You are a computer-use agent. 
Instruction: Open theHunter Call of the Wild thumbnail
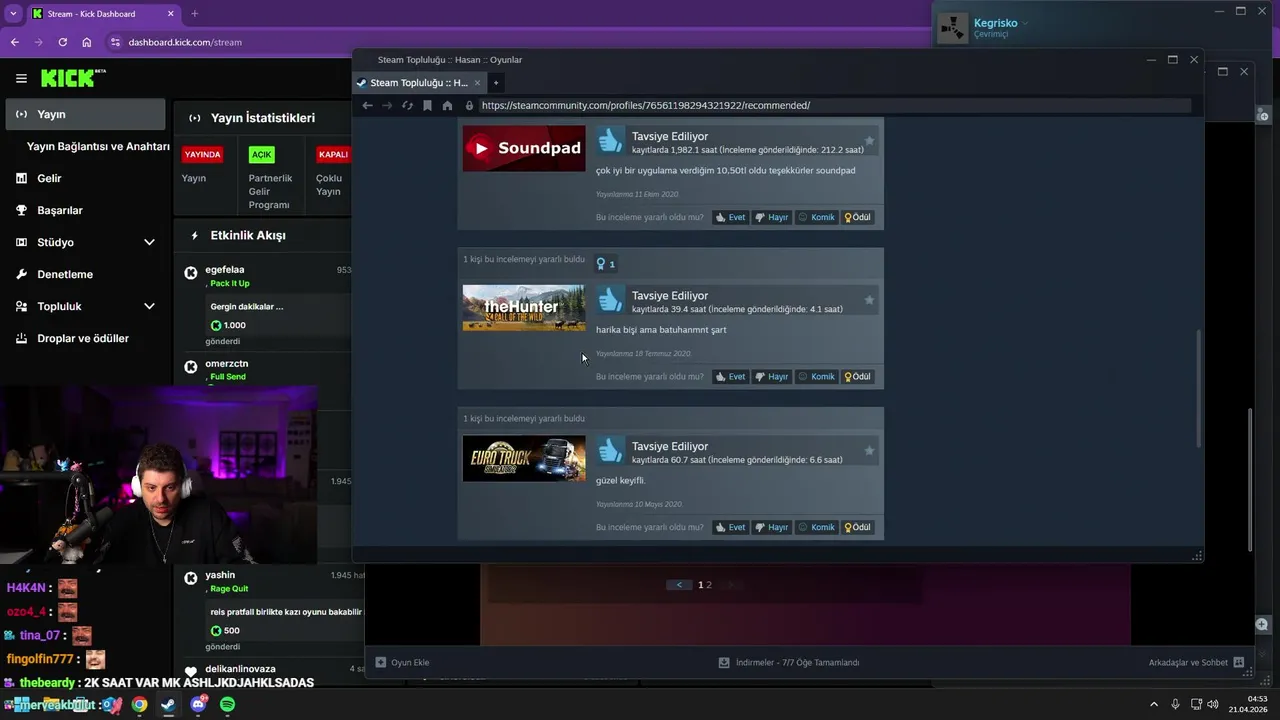click(x=524, y=308)
